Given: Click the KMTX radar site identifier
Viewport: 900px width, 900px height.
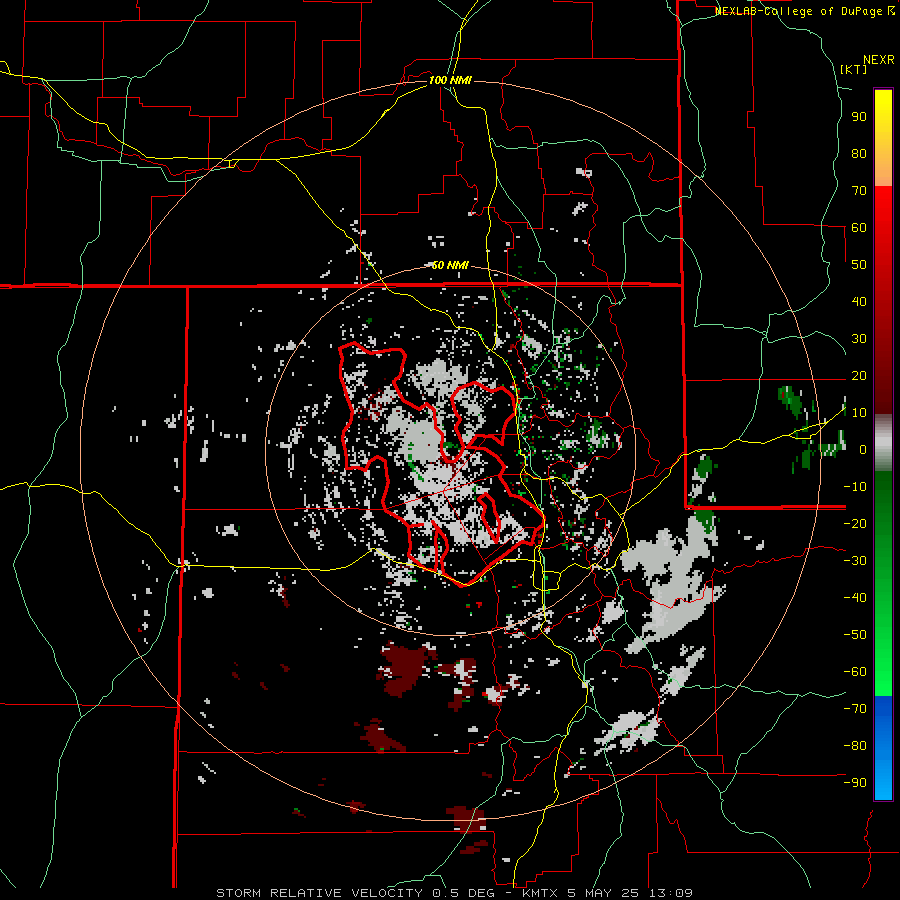Looking at the screenshot, I should point(541,893).
